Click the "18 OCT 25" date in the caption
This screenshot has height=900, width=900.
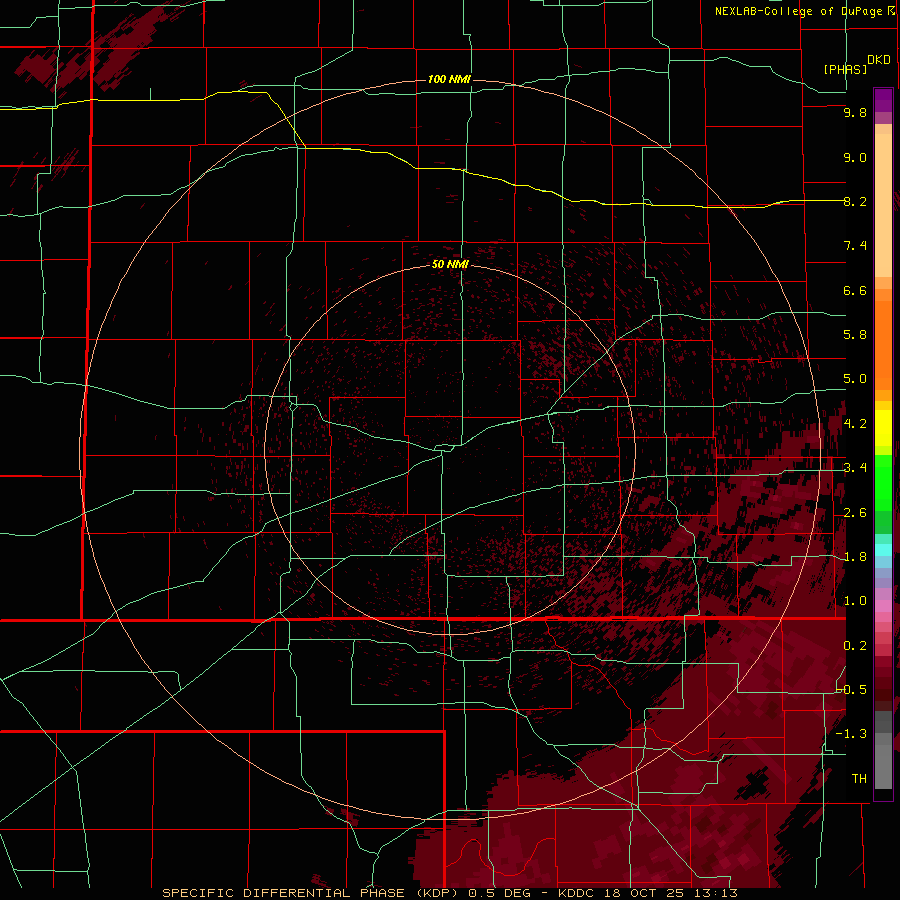(x=644, y=893)
